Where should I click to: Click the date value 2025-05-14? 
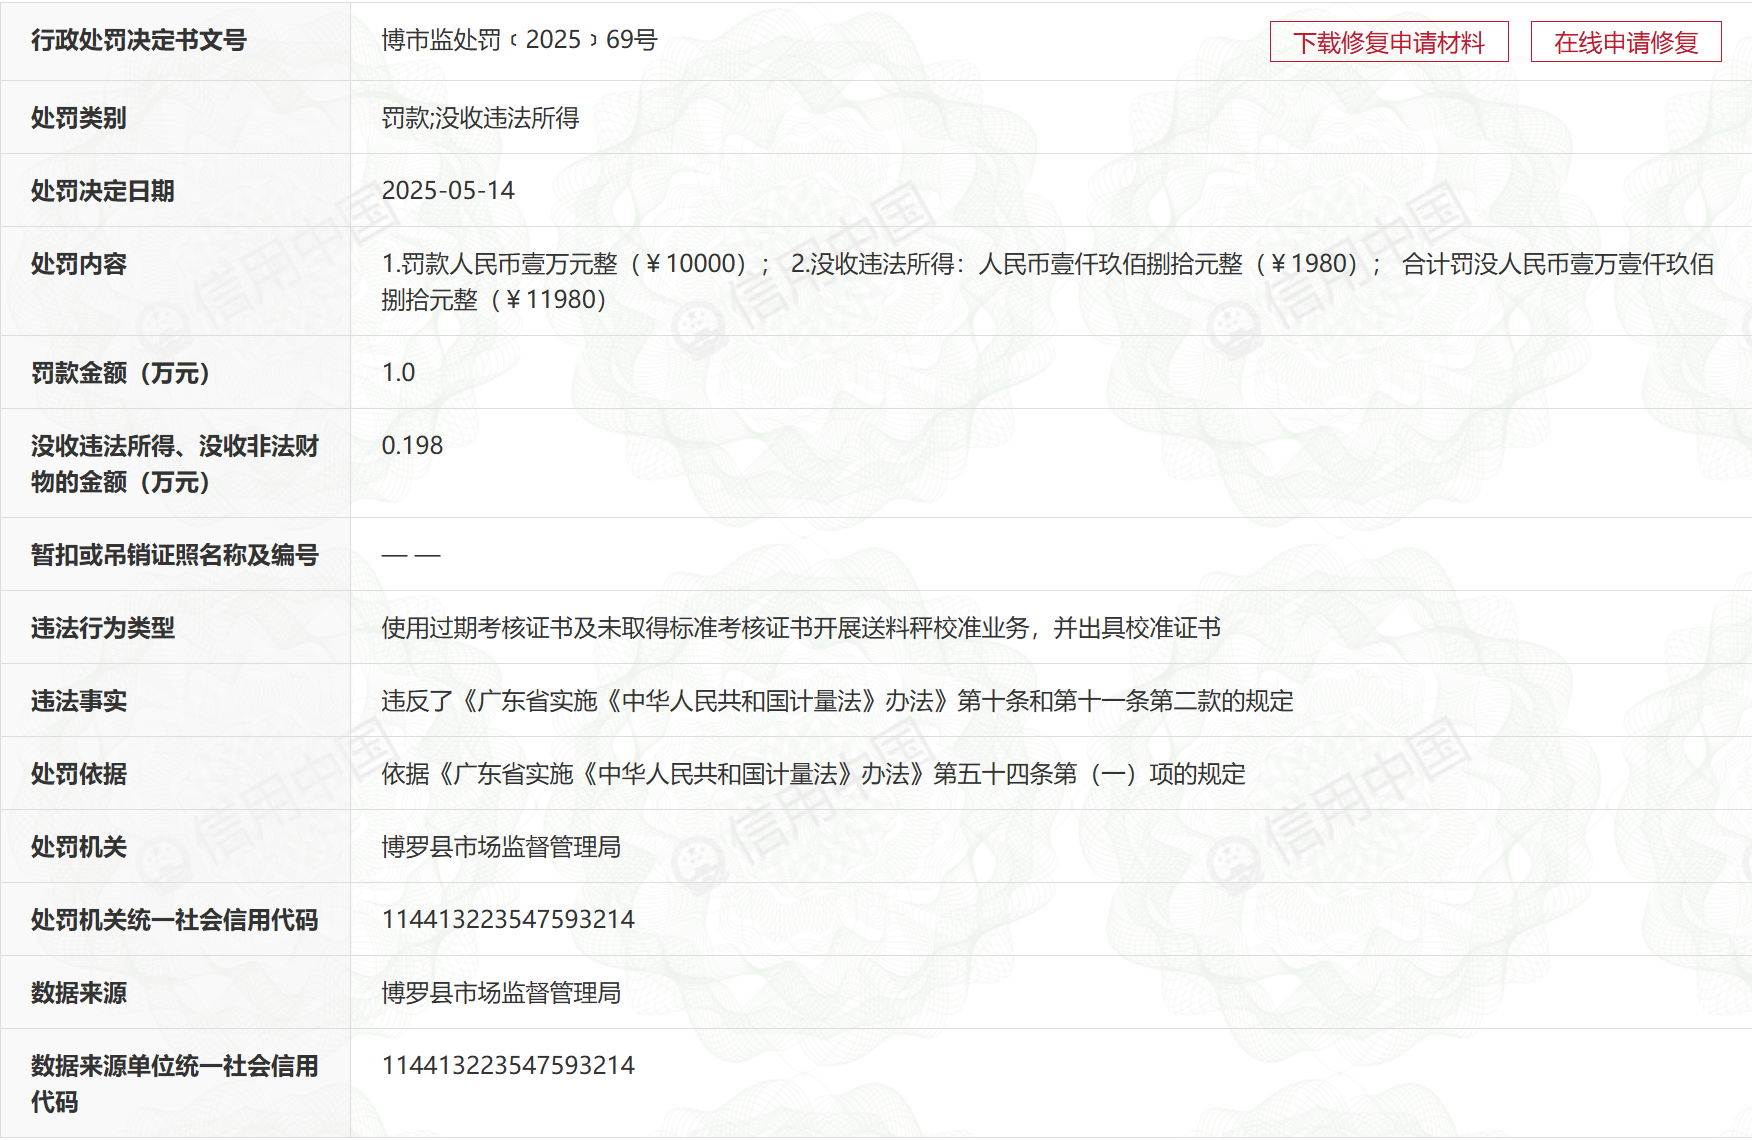coord(448,191)
